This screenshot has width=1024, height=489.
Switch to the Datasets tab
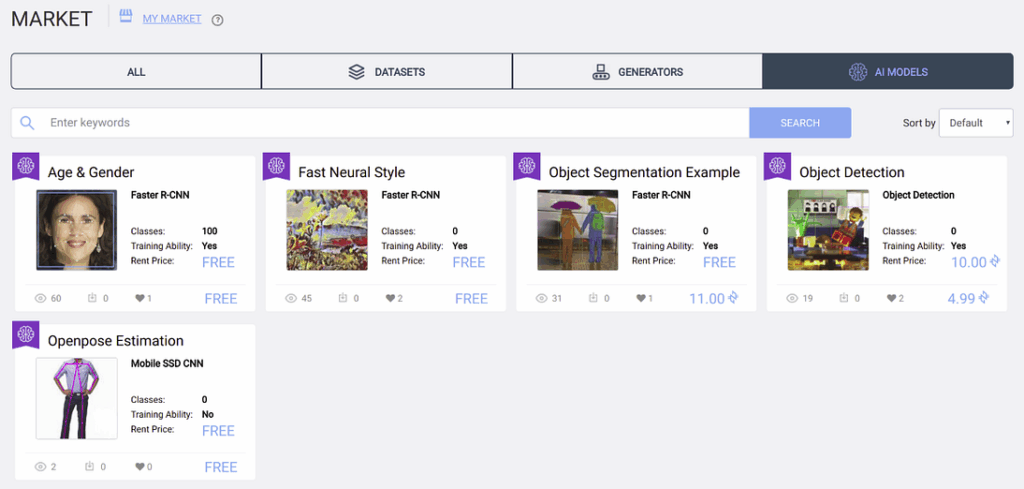(386, 72)
